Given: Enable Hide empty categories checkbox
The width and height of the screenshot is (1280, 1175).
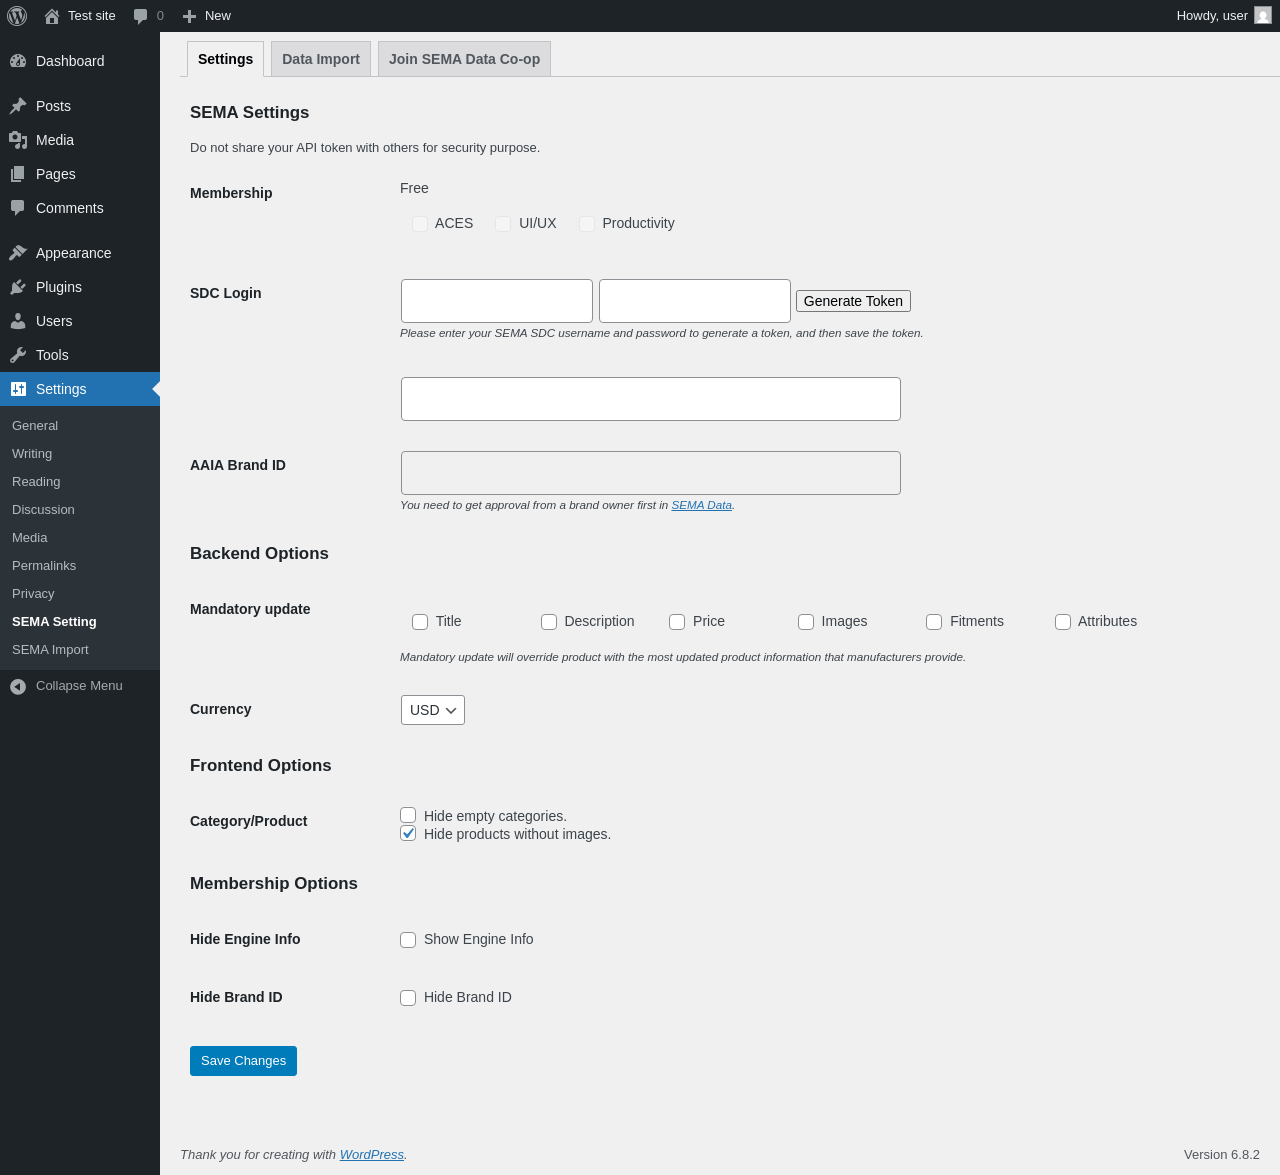Looking at the screenshot, I should click(x=408, y=815).
